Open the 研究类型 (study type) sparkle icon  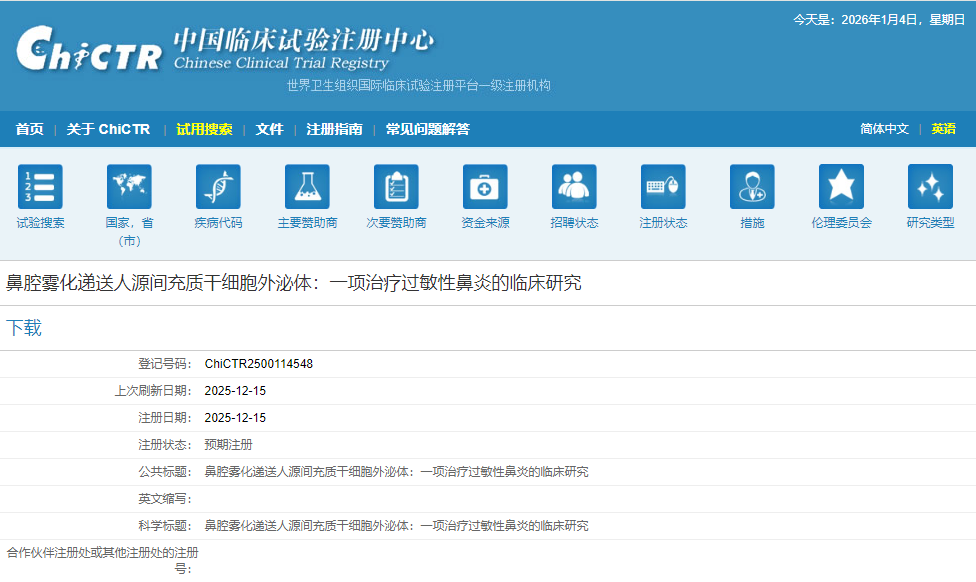pos(929,188)
